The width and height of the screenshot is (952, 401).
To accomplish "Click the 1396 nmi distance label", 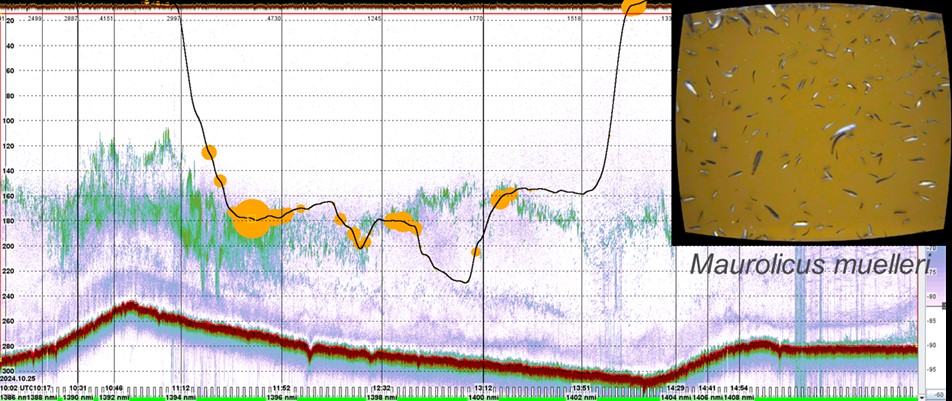I will point(281,396).
